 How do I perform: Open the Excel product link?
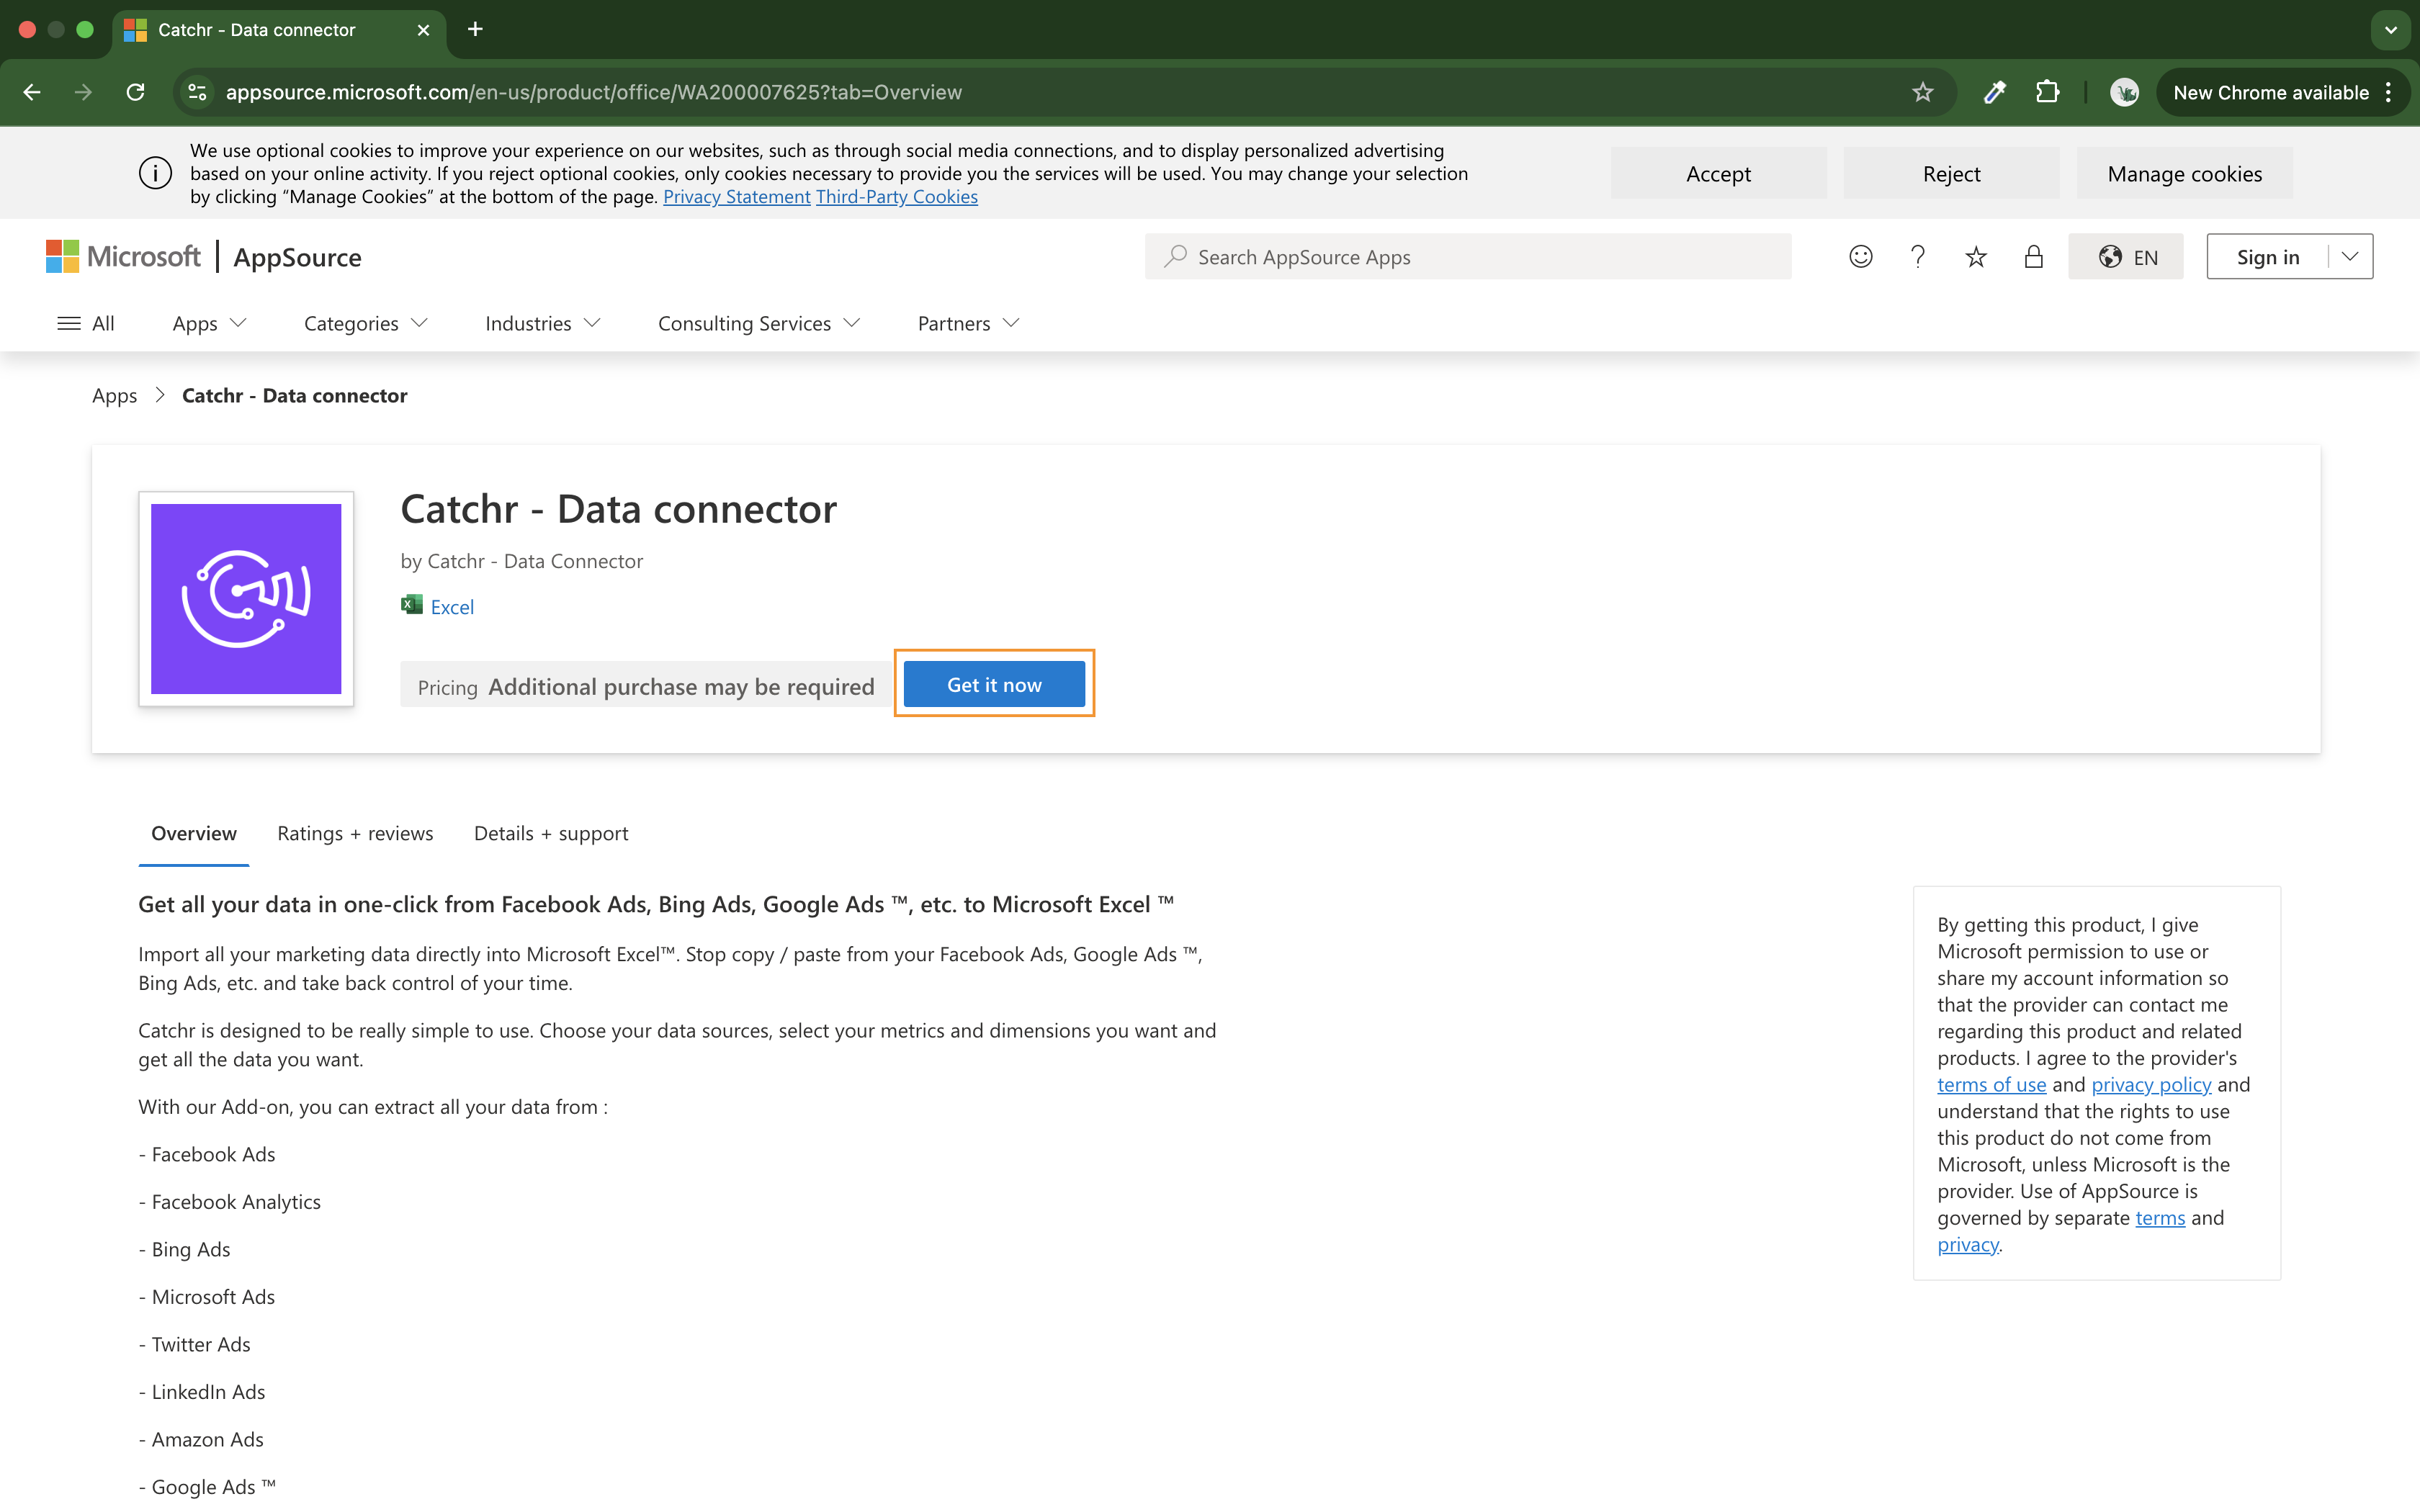coord(452,606)
